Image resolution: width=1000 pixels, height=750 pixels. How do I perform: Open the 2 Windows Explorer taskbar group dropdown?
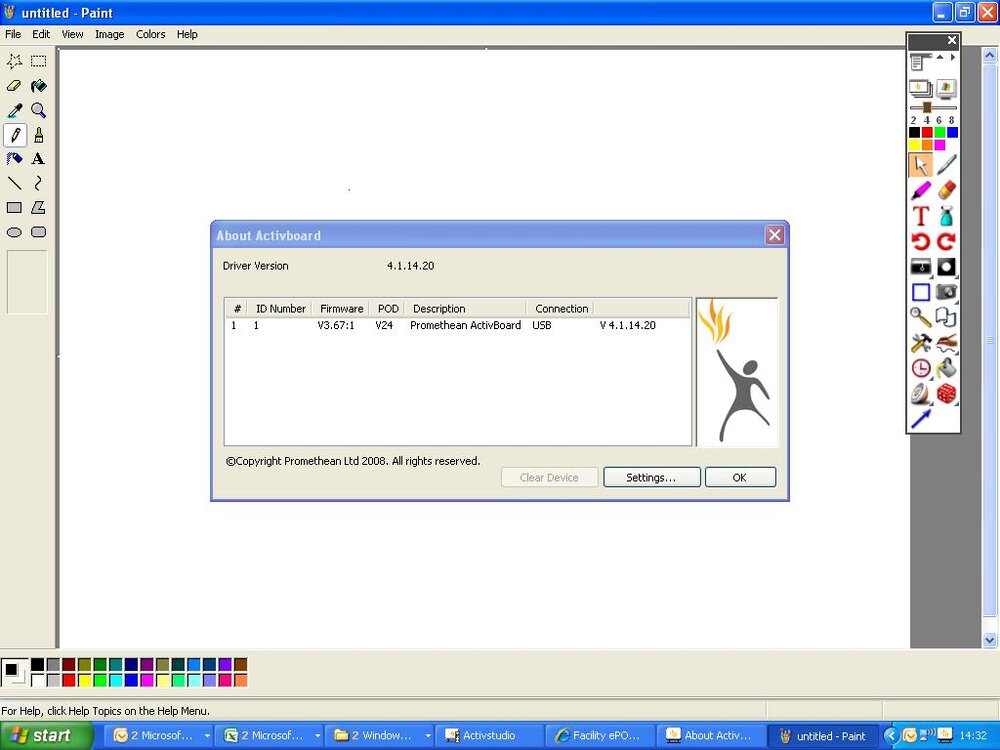[427, 735]
